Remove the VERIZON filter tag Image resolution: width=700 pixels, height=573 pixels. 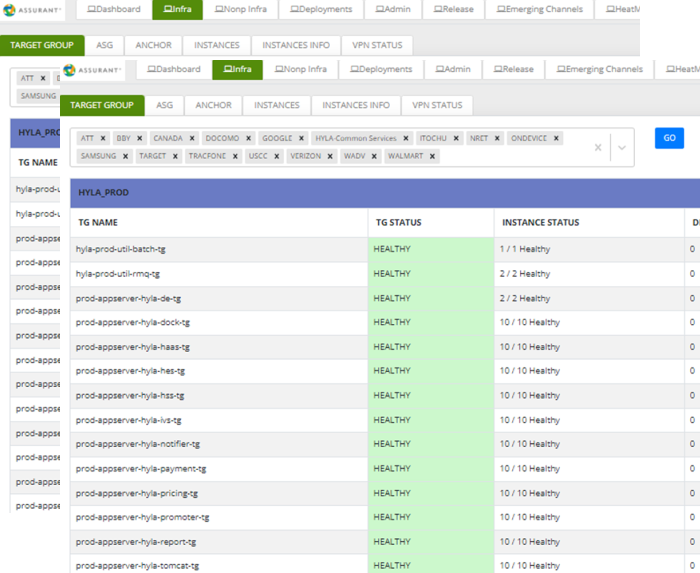(x=330, y=156)
